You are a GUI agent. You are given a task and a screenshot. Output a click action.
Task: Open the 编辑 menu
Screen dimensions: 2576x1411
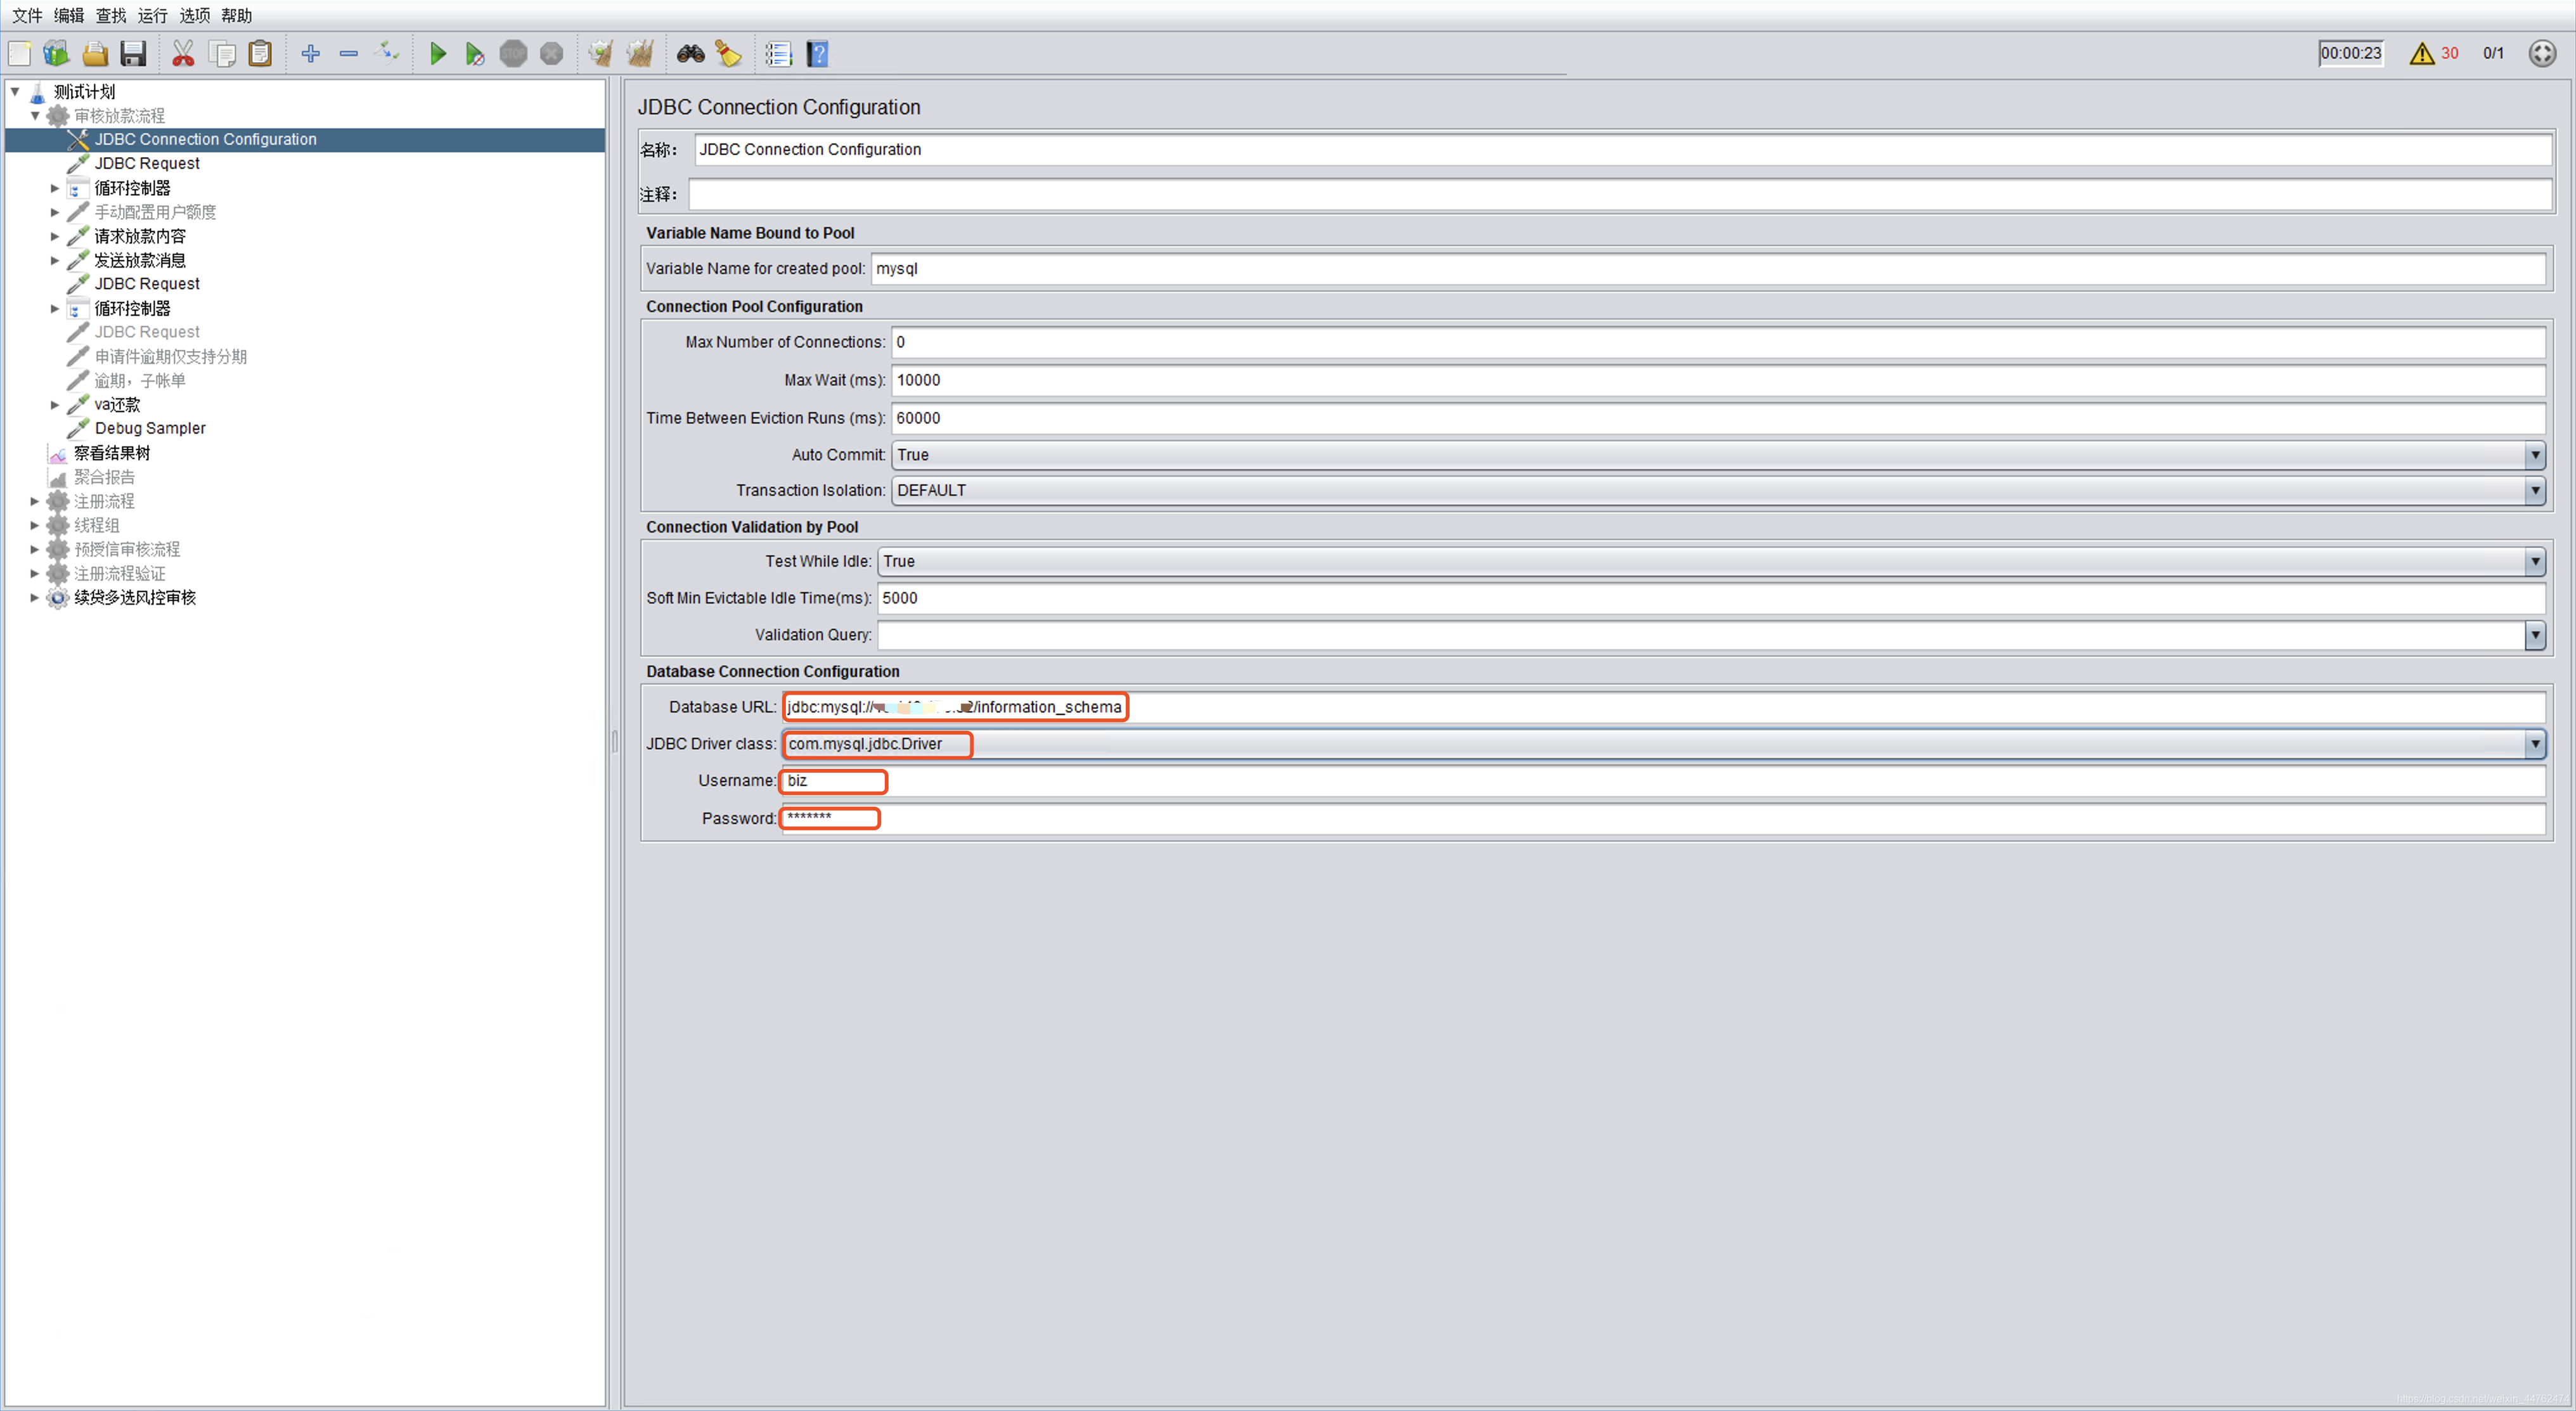coord(69,15)
